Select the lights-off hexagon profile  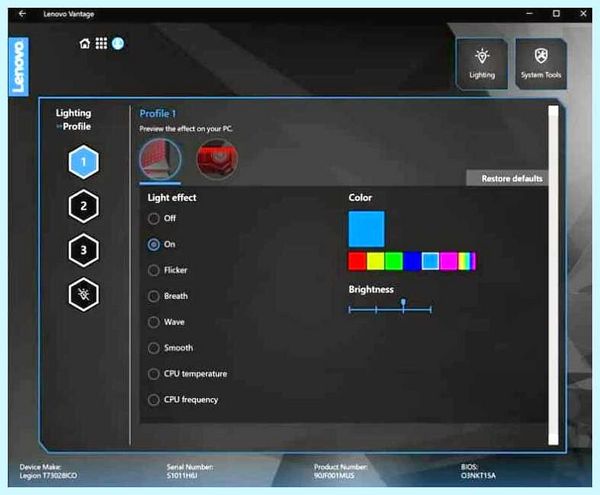(83, 295)
